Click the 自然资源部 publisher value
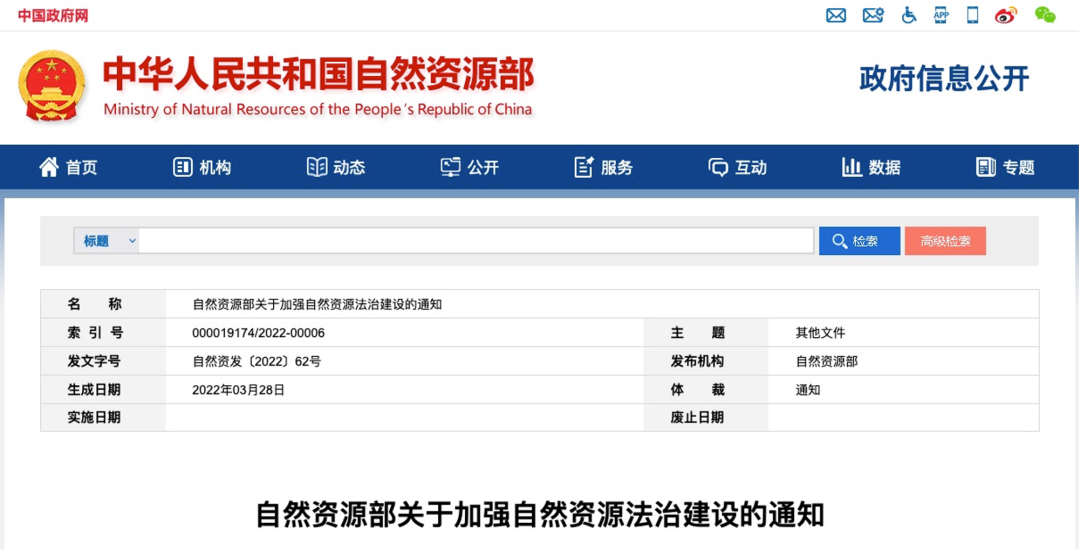Image resolution: width=1080 pixels, height=550 pixels. point(827,361)
